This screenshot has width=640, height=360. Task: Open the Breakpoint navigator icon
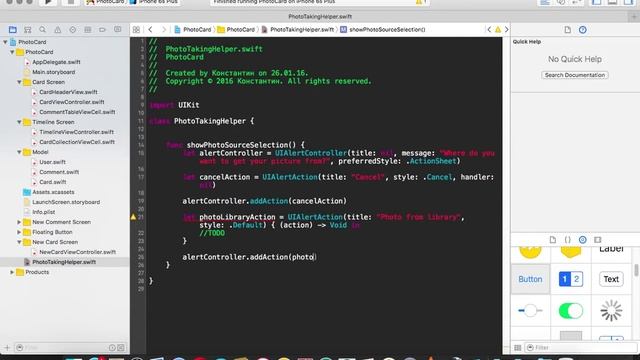point(102,30)
